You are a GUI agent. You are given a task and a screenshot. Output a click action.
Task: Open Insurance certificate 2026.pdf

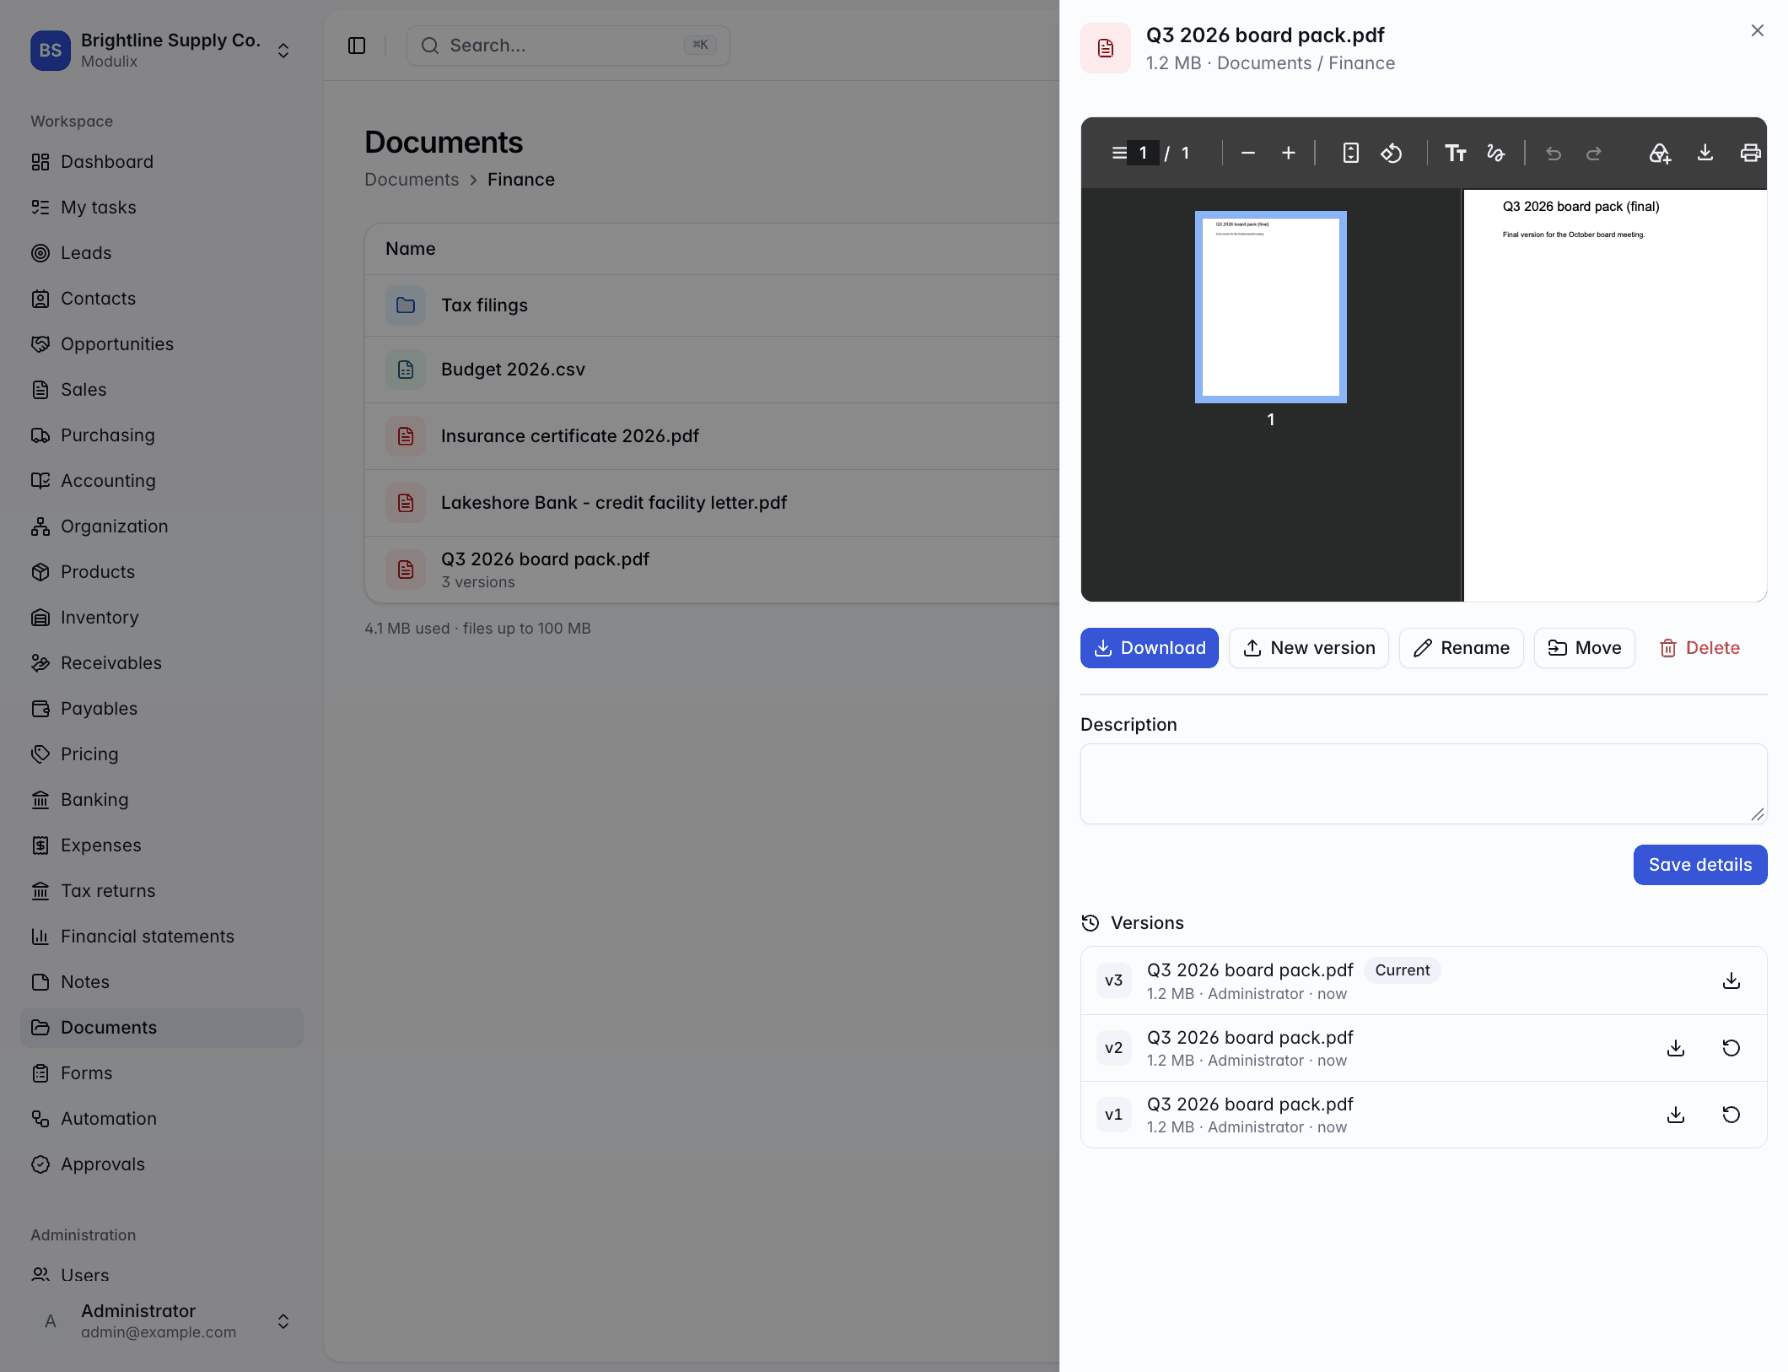click(x=712, y=436)
